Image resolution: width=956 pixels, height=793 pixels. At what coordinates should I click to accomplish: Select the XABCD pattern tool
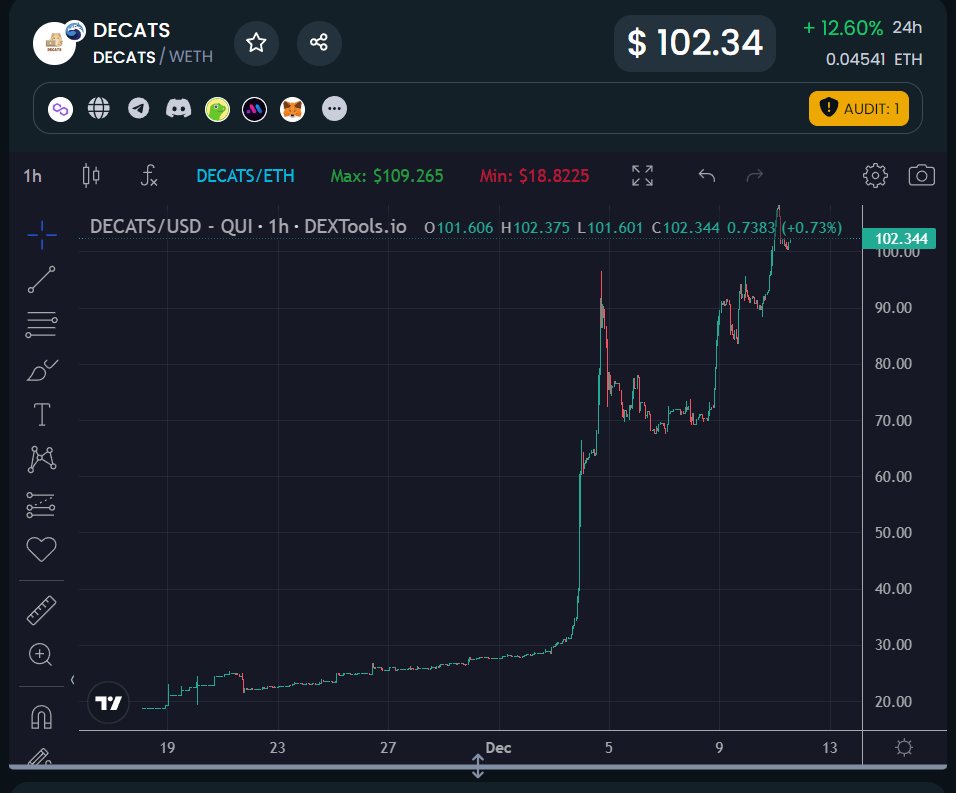tap(41, 459)
